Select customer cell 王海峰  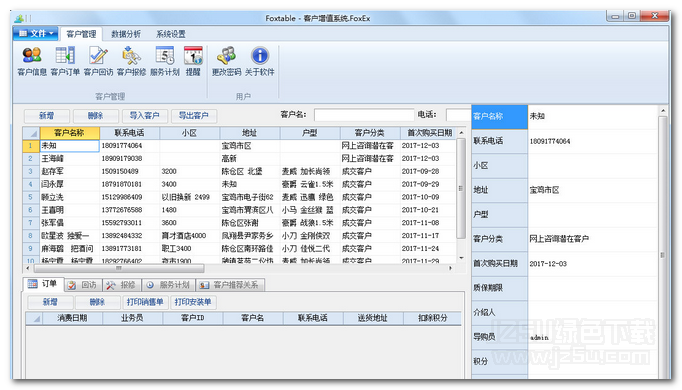click(x=70, y=159)
